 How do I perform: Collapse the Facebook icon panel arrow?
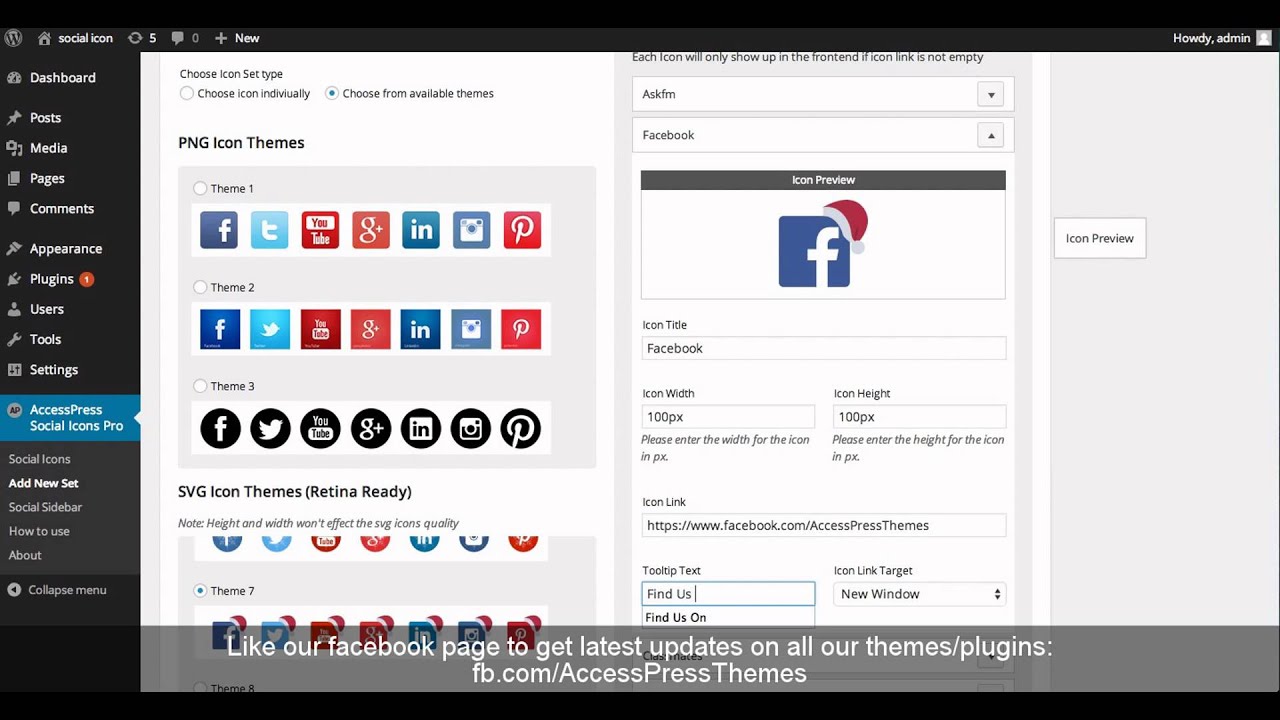pyautogui.click(x=991, y=135)
